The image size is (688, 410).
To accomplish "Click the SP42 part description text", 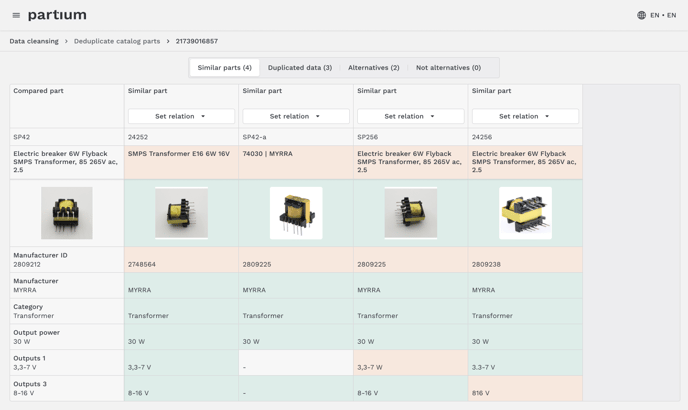I will tap(65, 162).
